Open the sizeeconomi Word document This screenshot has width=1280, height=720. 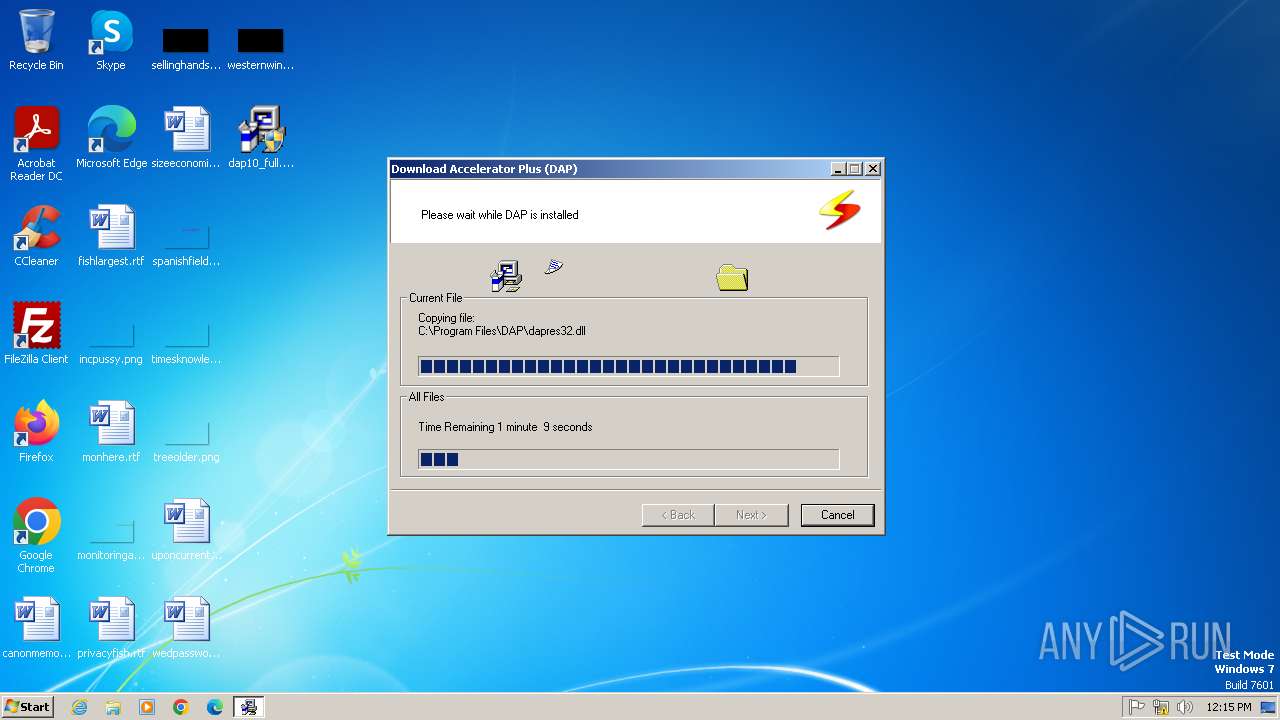pyautogui.click(x=186, y=138)
